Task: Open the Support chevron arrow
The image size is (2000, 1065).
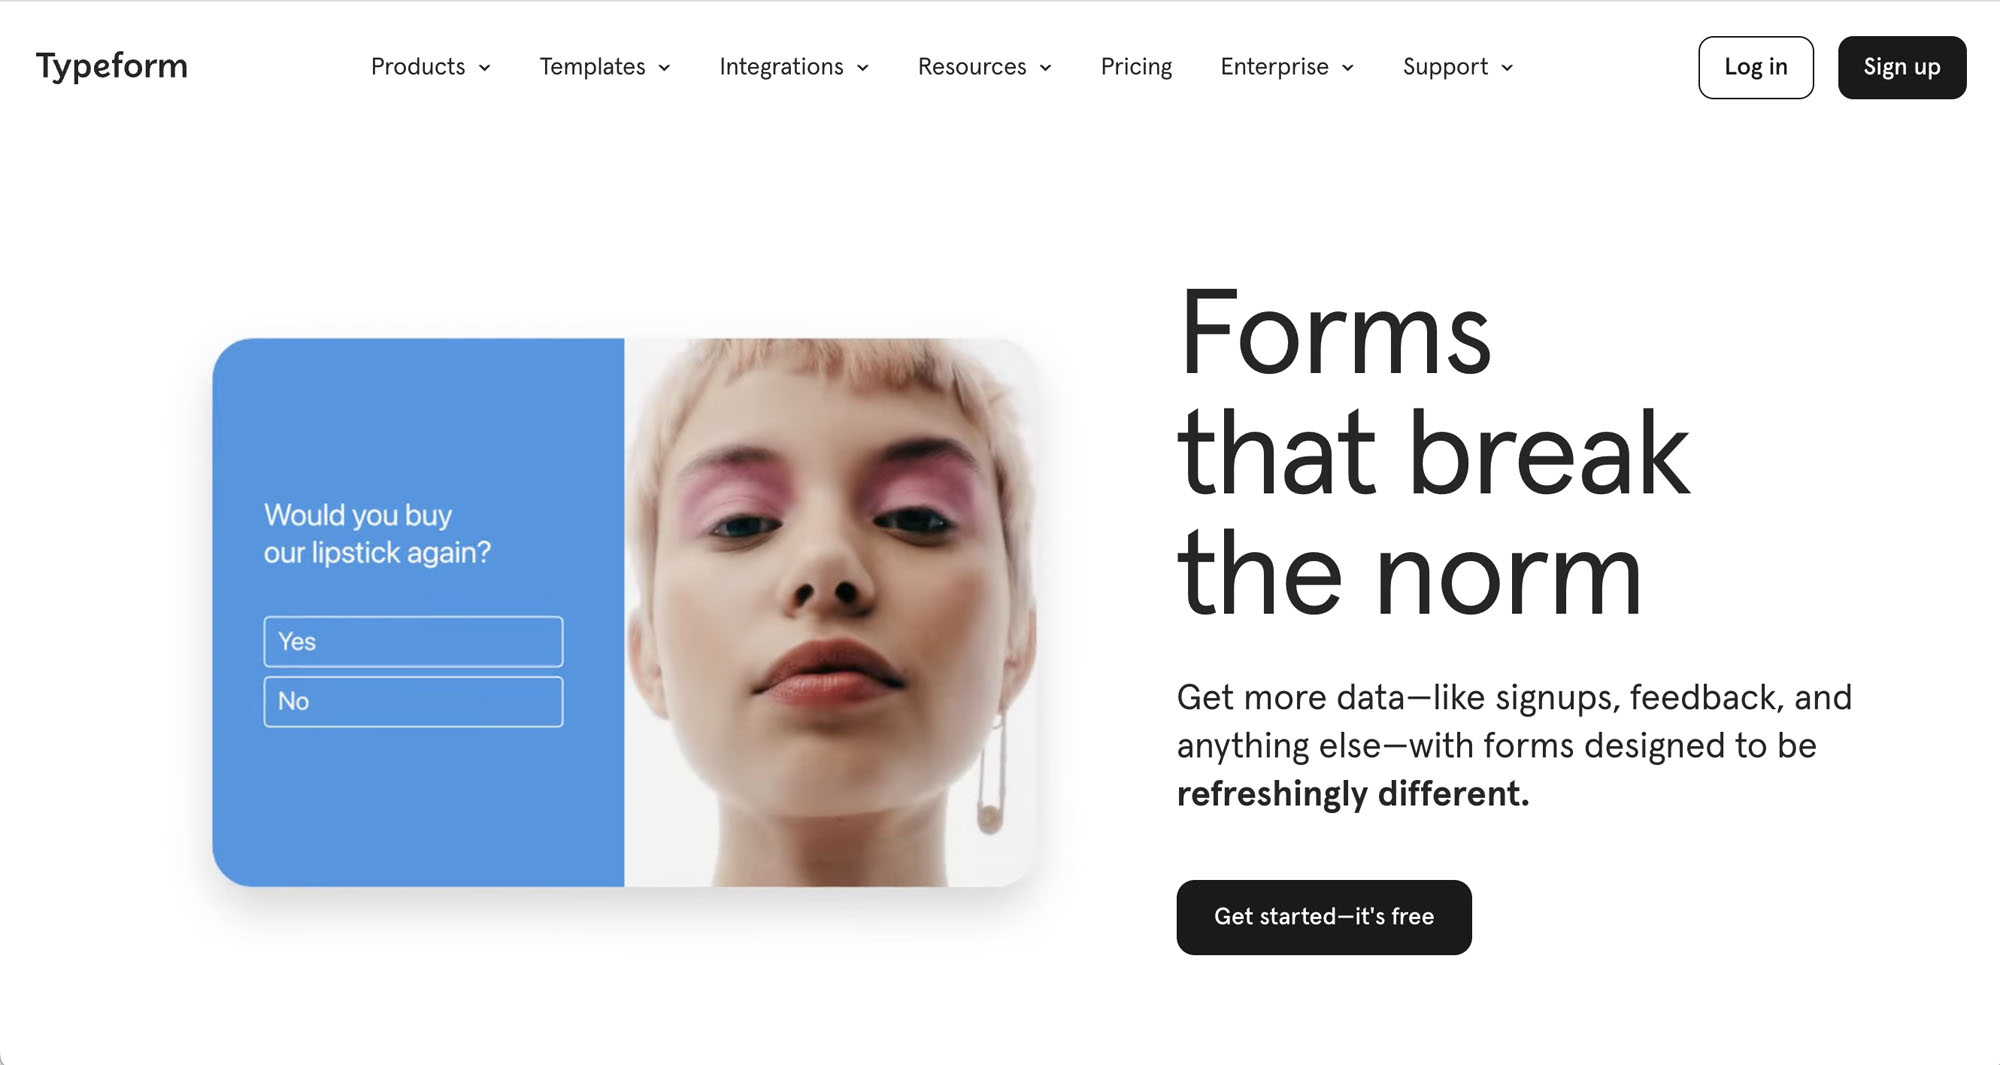Action: coord(1507,68)
